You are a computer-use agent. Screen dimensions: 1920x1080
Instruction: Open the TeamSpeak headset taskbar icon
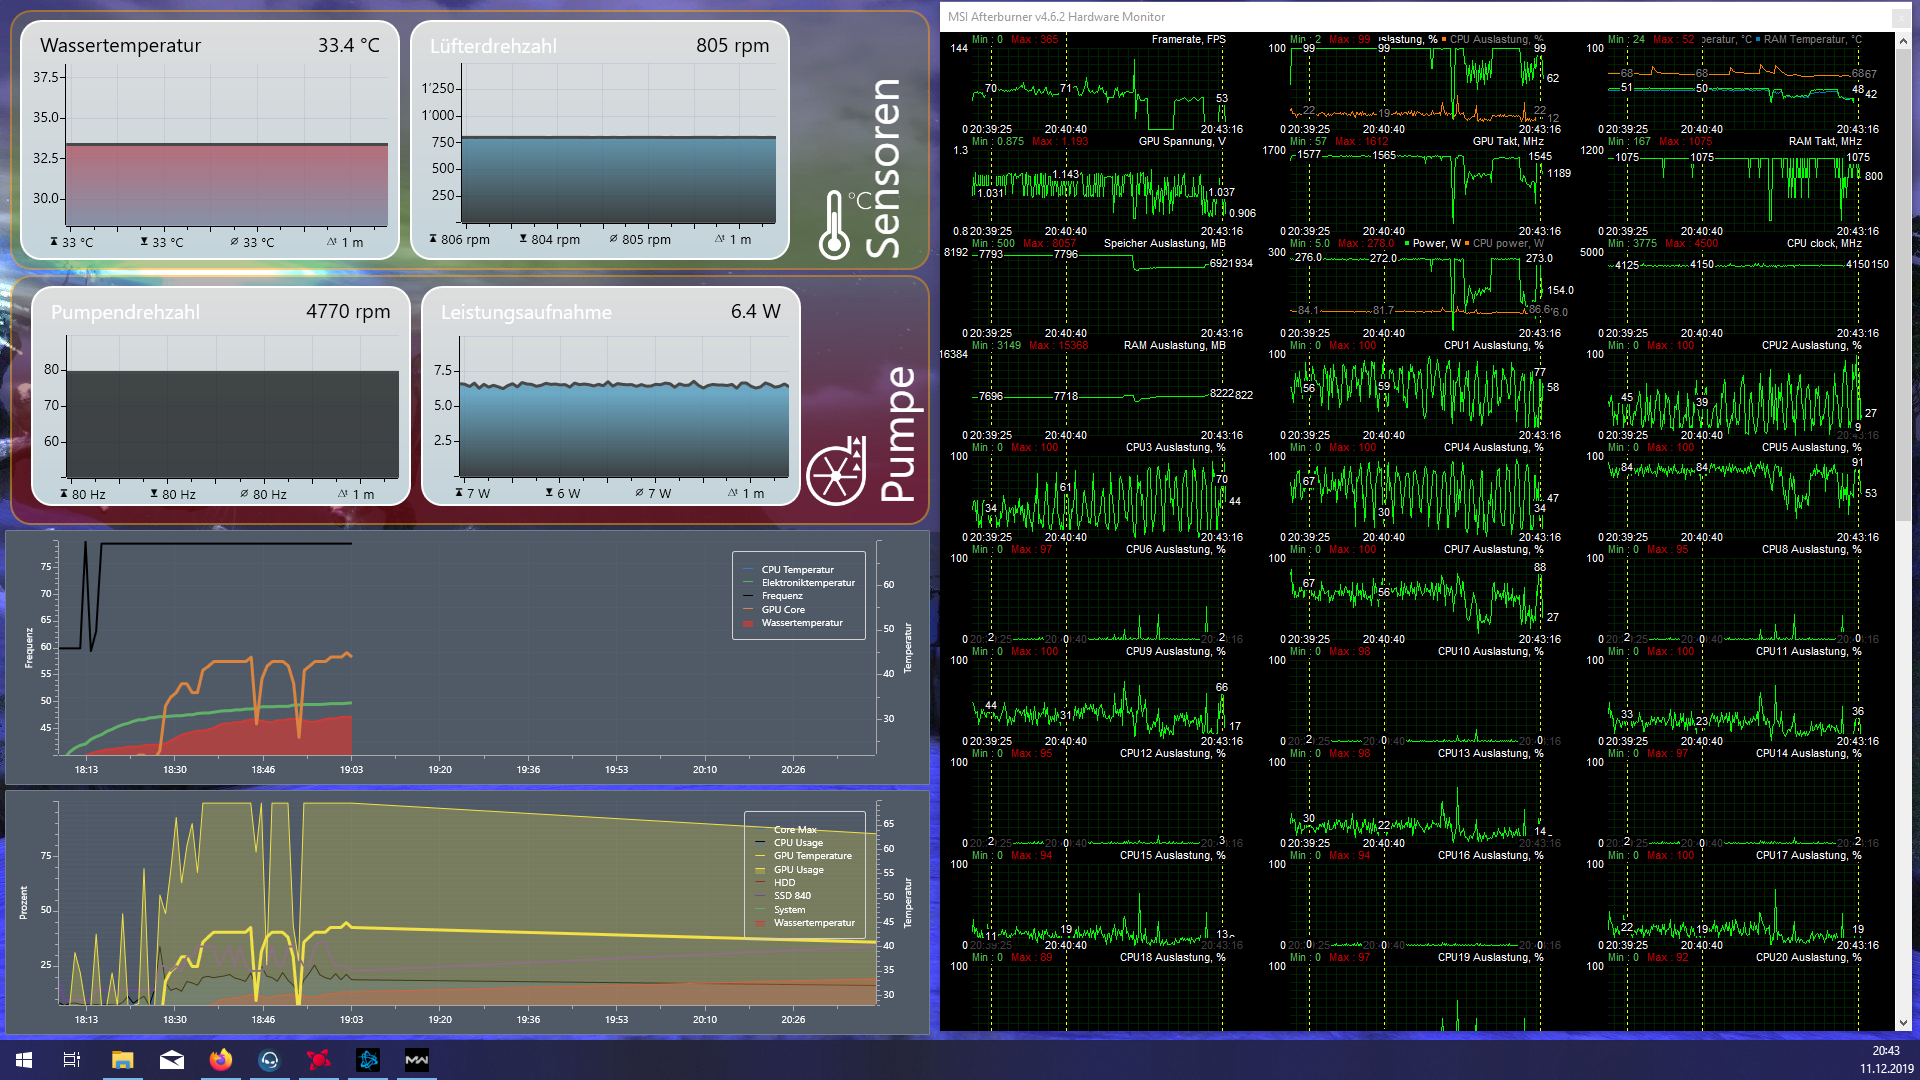pyautogui.click(x=270, y=1060)
